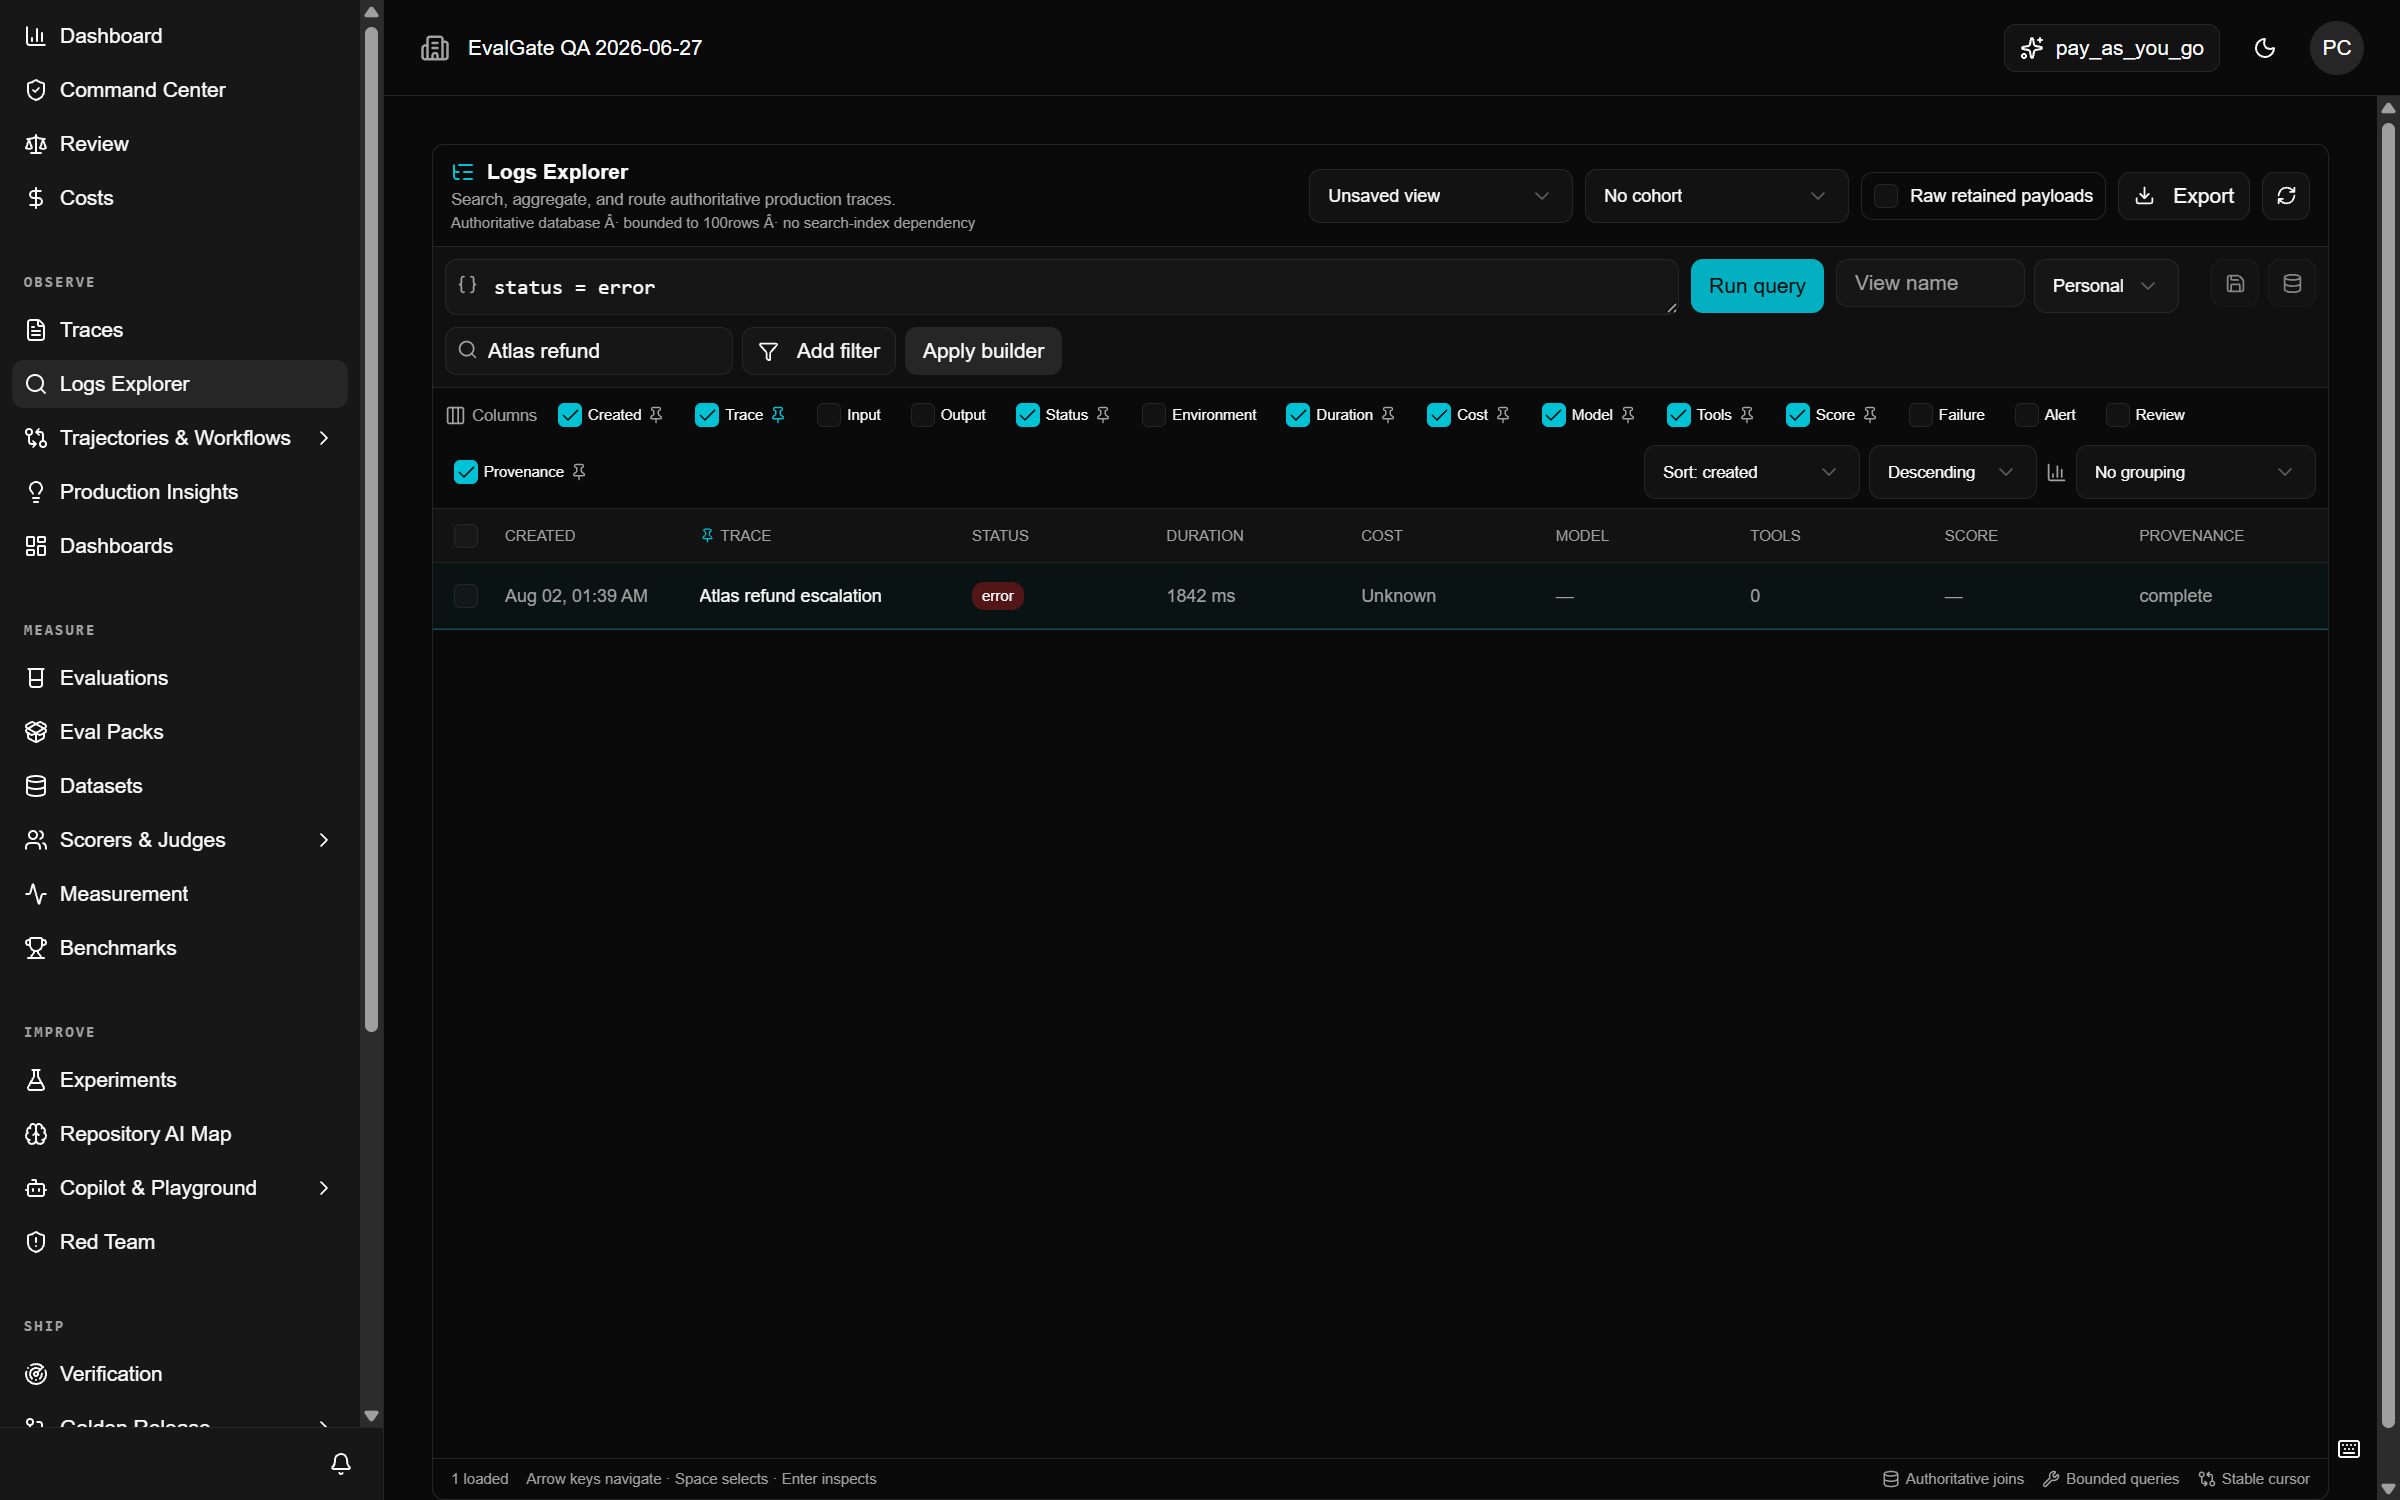Click the Run query button
This screenshot has height=1500, width=2400.
tap(1757, 286)
